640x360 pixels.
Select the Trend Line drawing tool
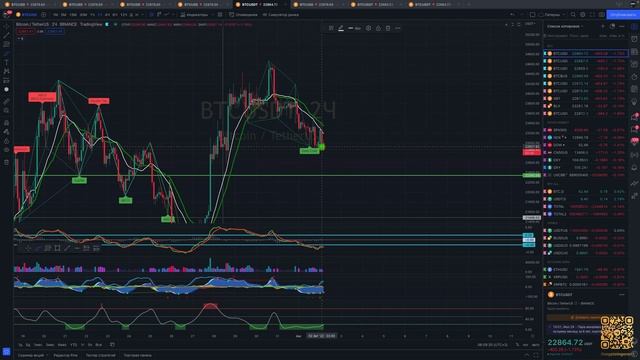pos(7,35)
